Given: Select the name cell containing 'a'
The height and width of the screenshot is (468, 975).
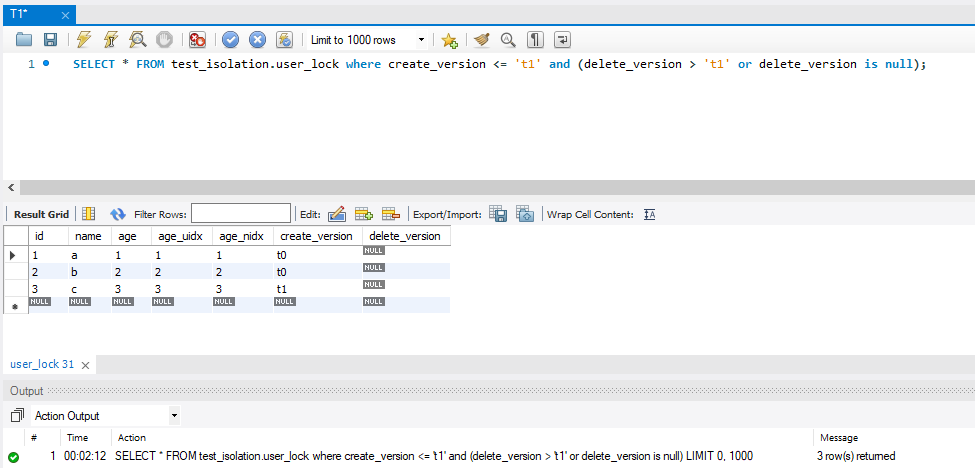Looking at the screenshot, I should coord(90,255).
